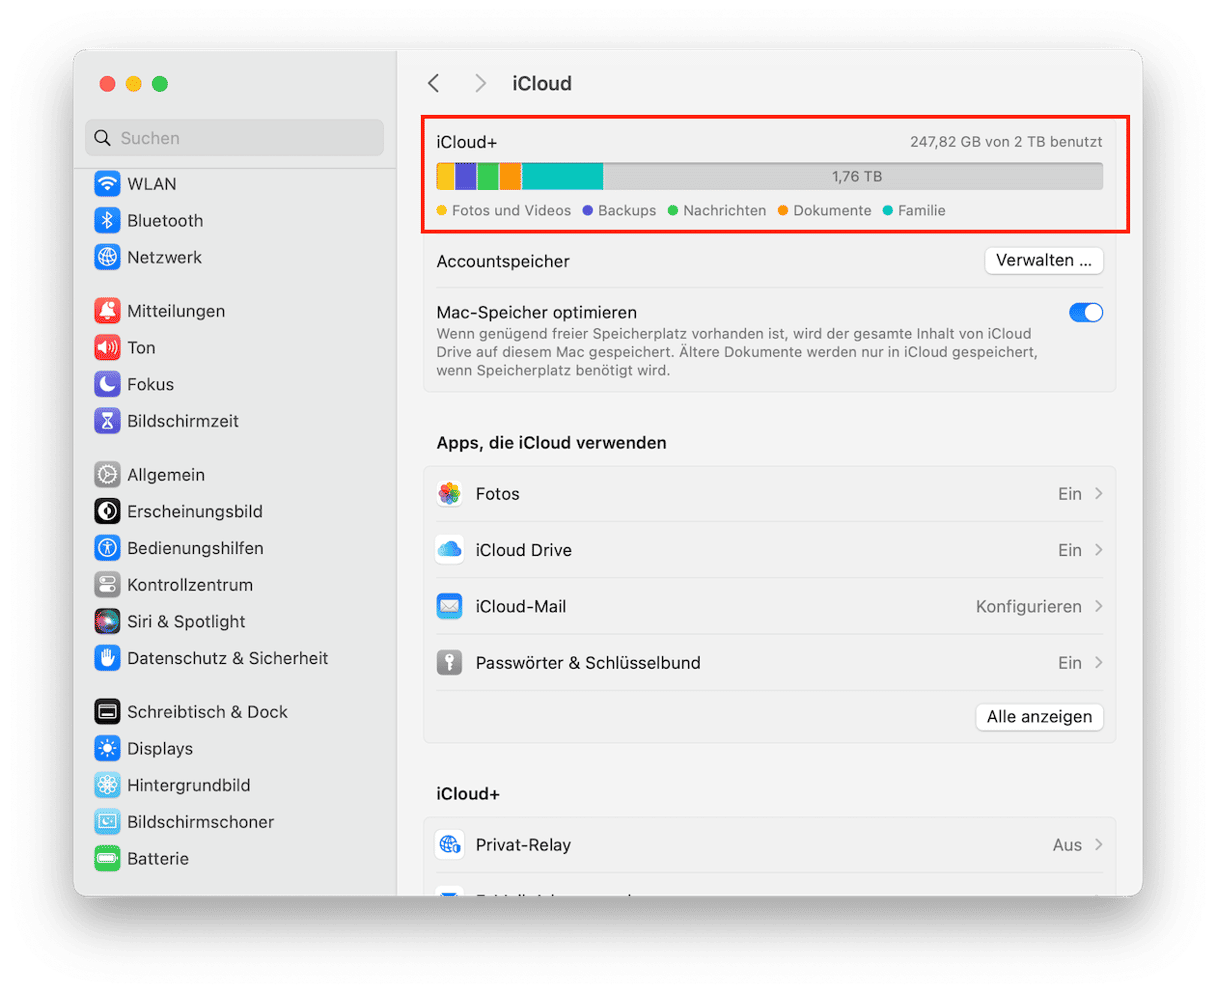Click the Siri & Spotlight icon
1216x993 pixels.
tap(107, 621)
